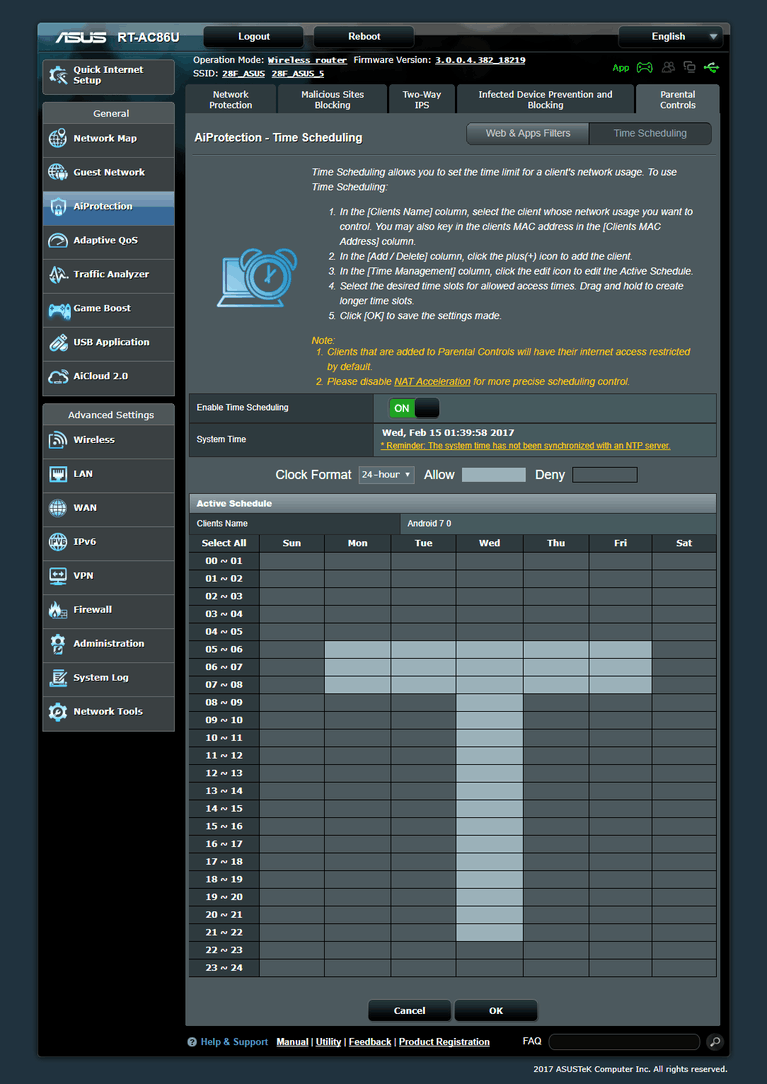Click the Reboot button
Viewport: 767px width, 1084px height.
[x=364, y=37]
